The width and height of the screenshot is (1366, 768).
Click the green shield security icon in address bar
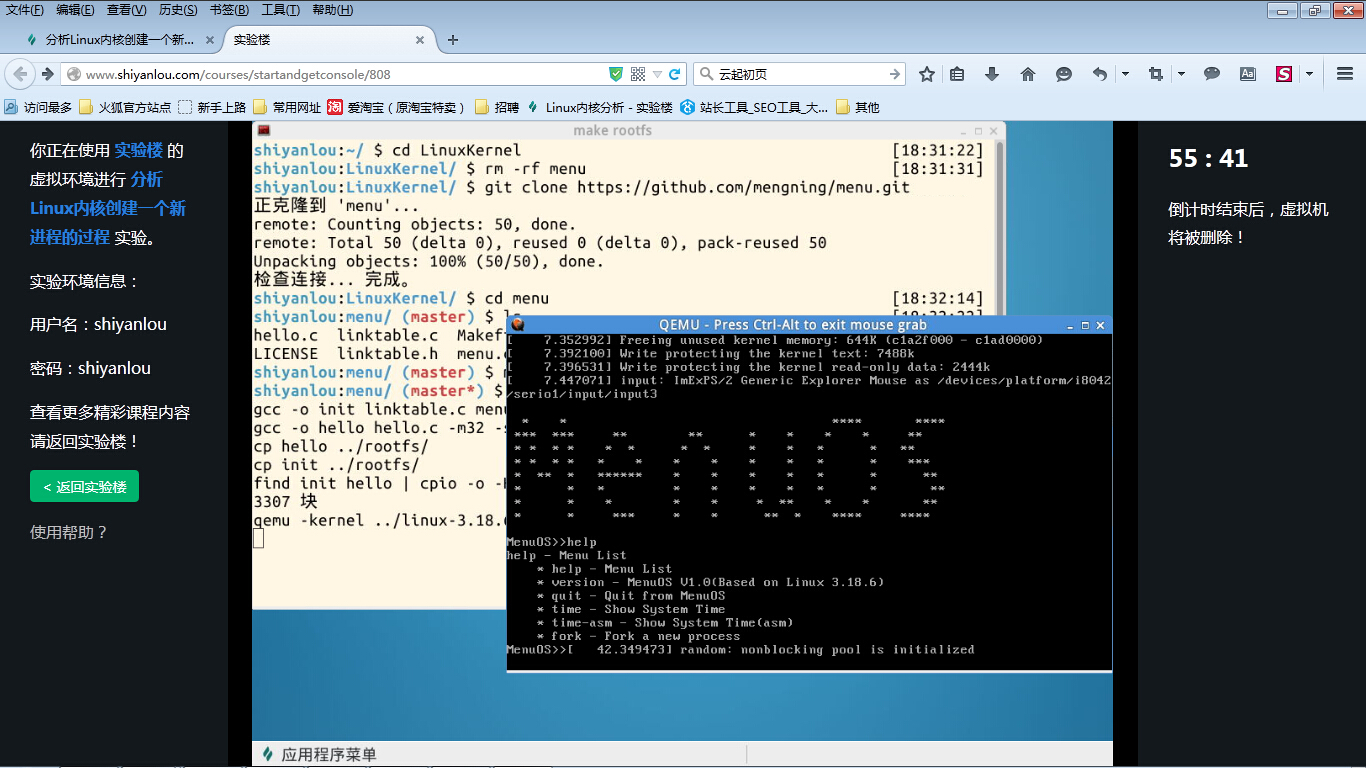tap(617, 74)
